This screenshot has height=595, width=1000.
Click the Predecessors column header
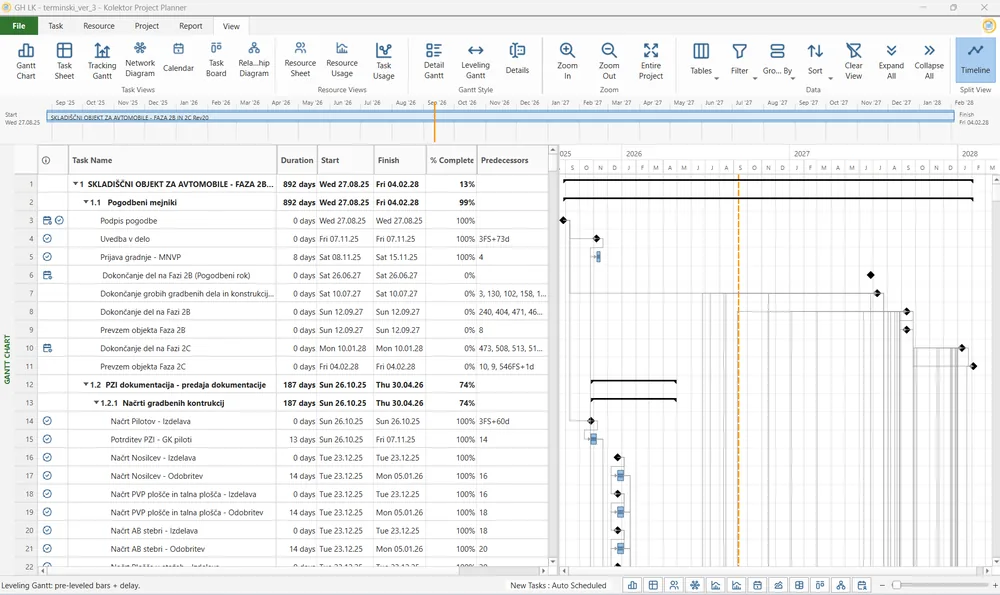pyautogui.click(x=512, y=161)
